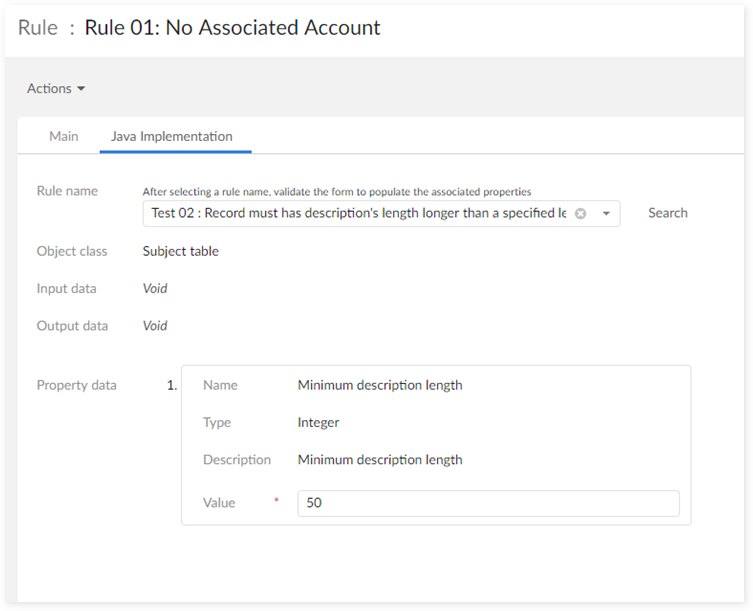The image size is (753, 611).
Task: Click the Void value next to Output data
Action: point(155,326)
